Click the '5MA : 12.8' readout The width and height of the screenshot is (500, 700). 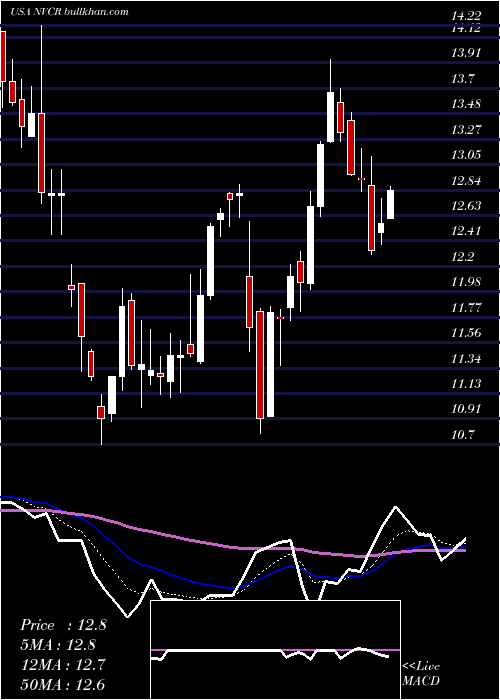58,645
